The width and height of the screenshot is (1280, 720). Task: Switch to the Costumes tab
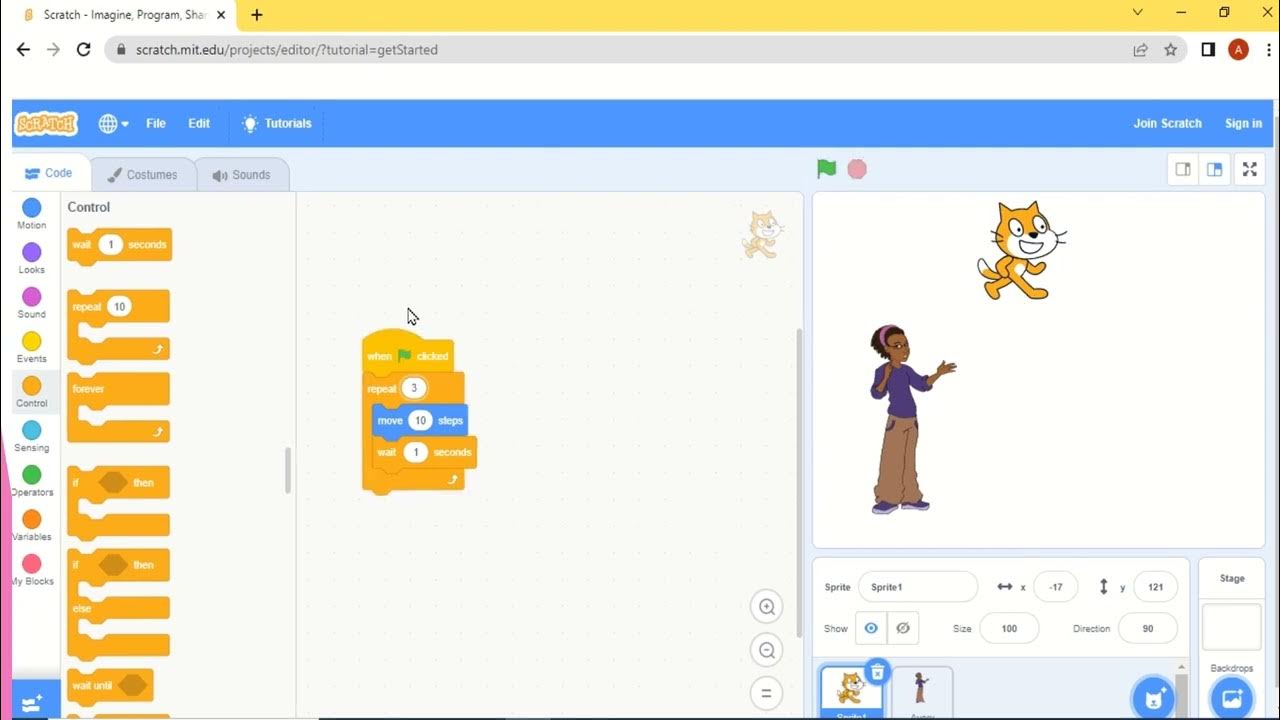pyautogui.click(x=142, y=174)
